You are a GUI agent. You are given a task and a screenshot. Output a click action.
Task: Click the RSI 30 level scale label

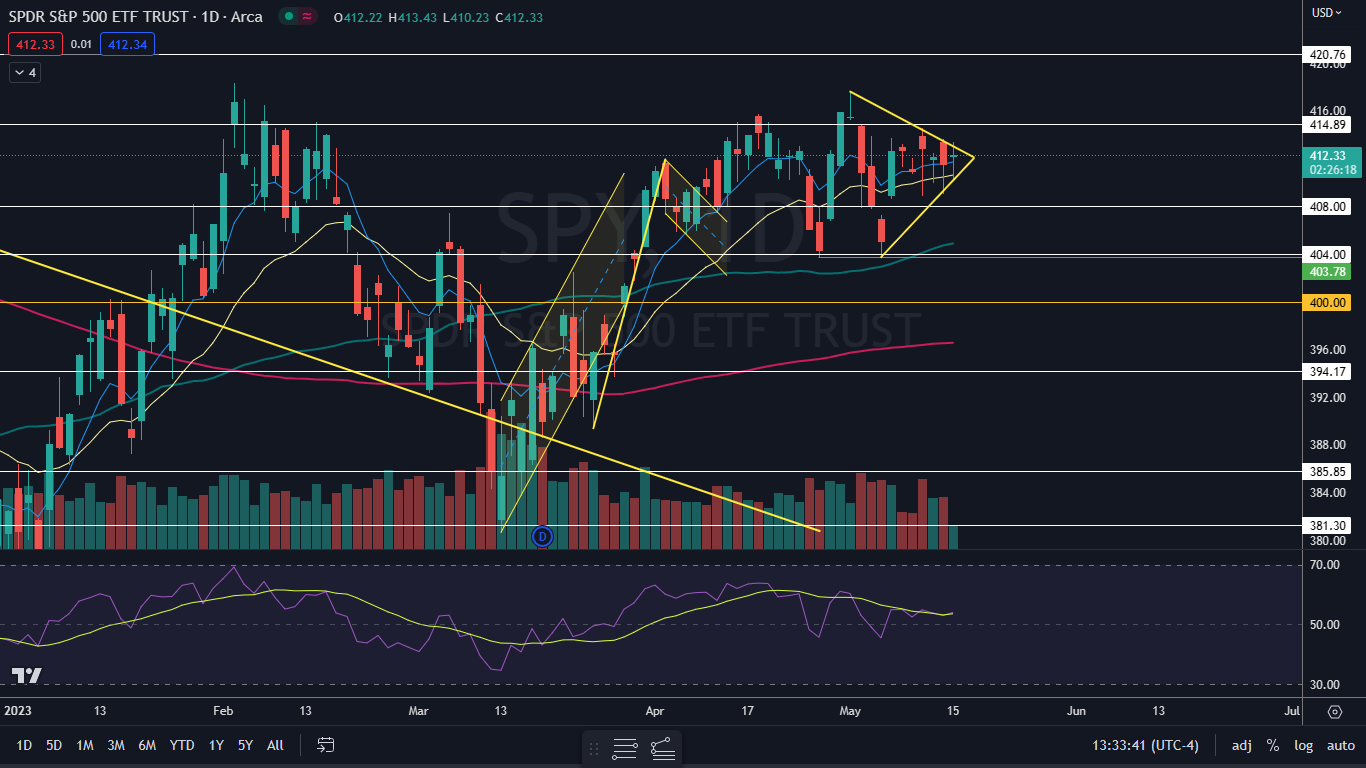click(x=1327, y=685)
